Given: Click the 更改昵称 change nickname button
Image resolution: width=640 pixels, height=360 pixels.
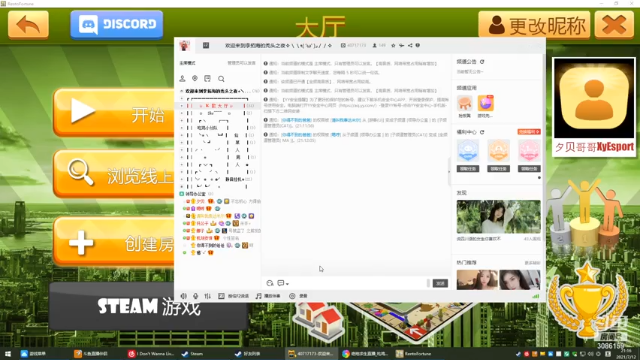Looking at the screenshot, I should (534, 25).
